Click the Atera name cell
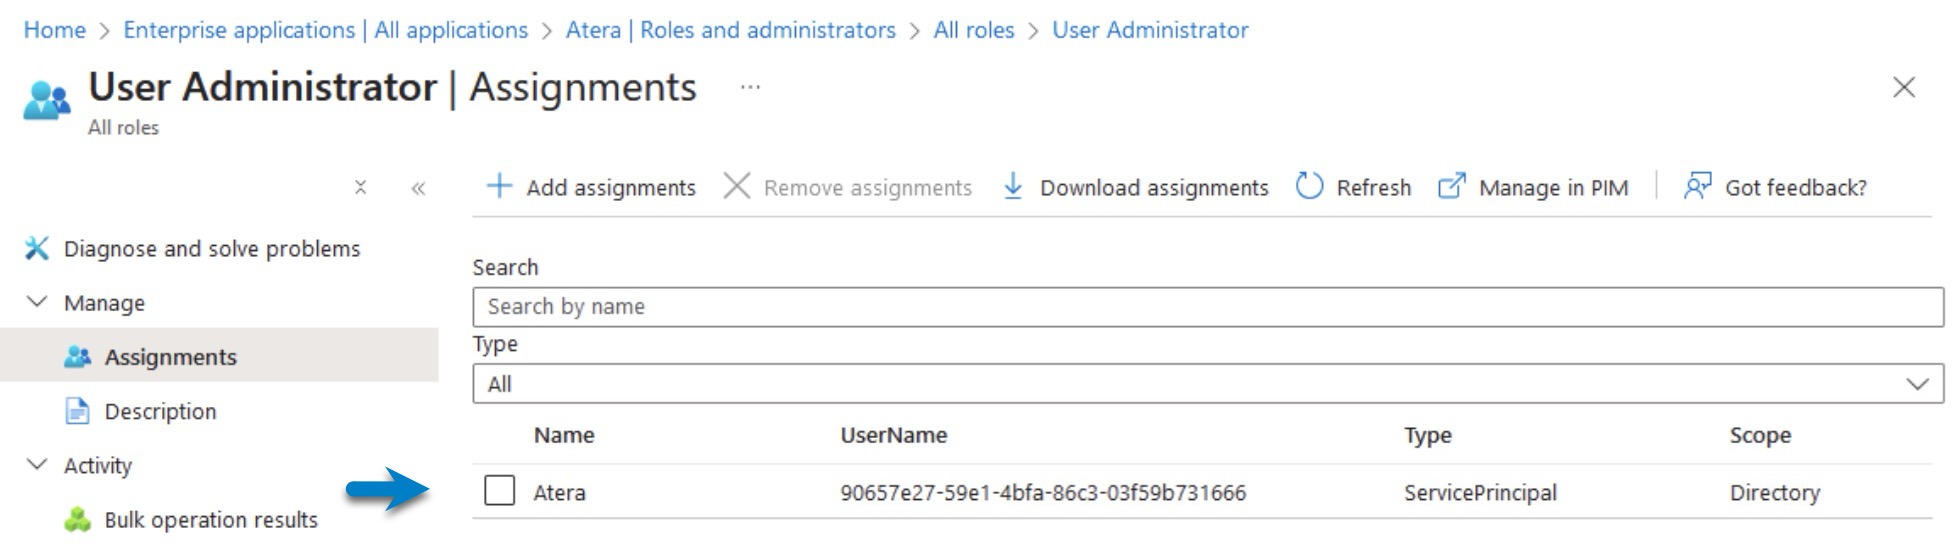The height and width of the screenshot is (554, 1952). tap(560, 492)
